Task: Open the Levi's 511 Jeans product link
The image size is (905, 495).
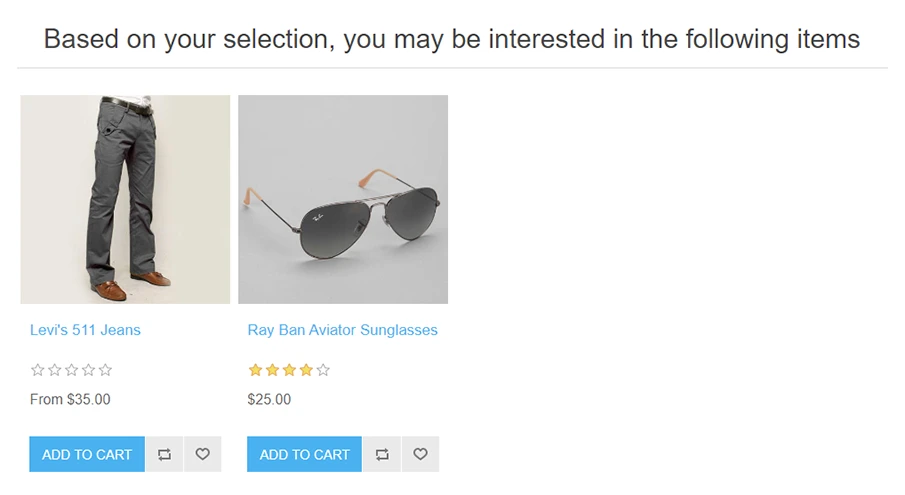Action: [85, 330]
